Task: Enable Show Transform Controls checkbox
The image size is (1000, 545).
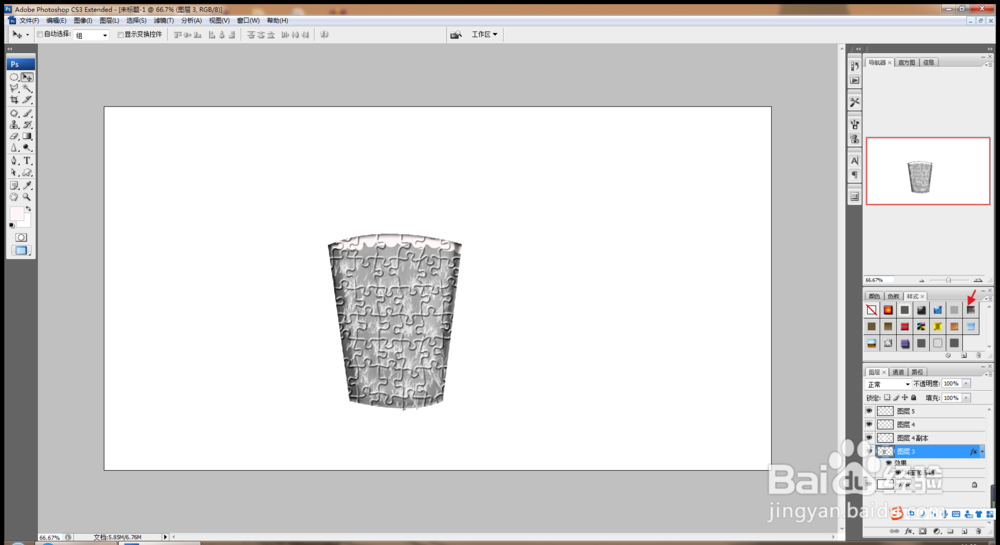Action: [121, 34]
